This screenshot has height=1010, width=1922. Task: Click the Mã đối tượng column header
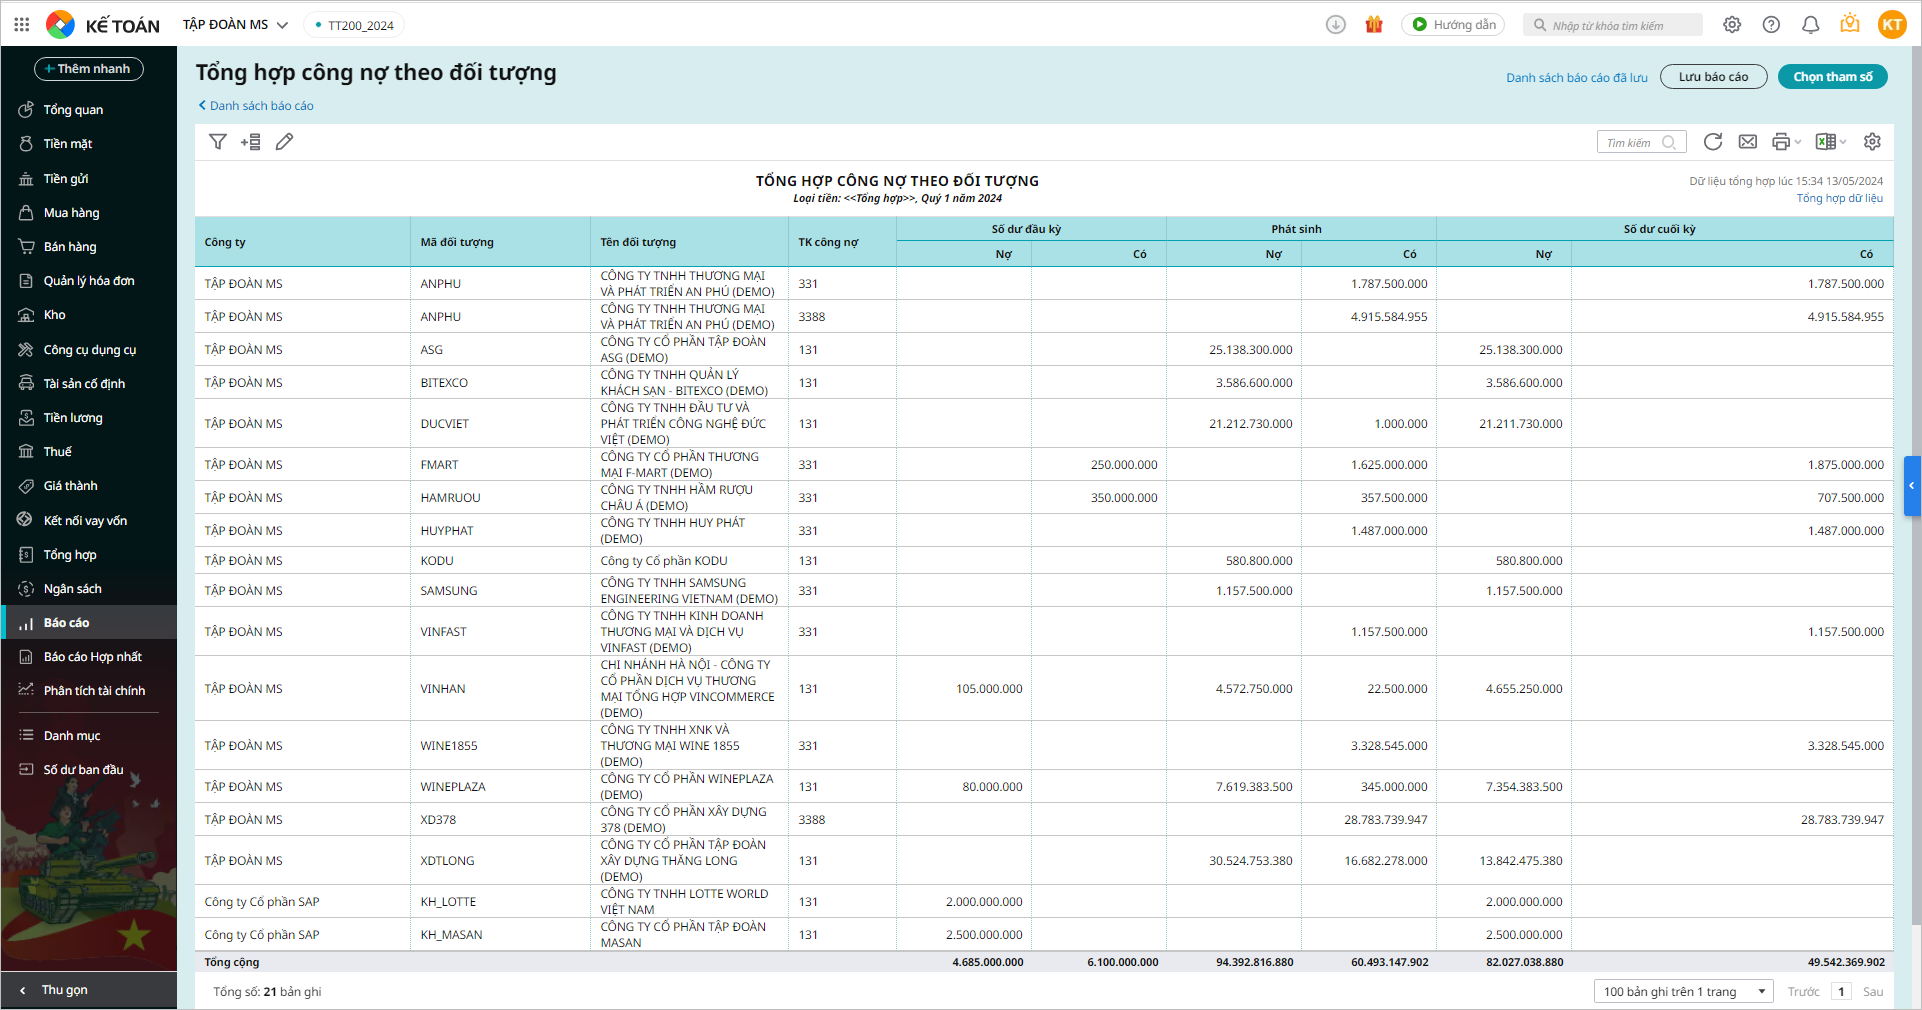coord(500,242)
